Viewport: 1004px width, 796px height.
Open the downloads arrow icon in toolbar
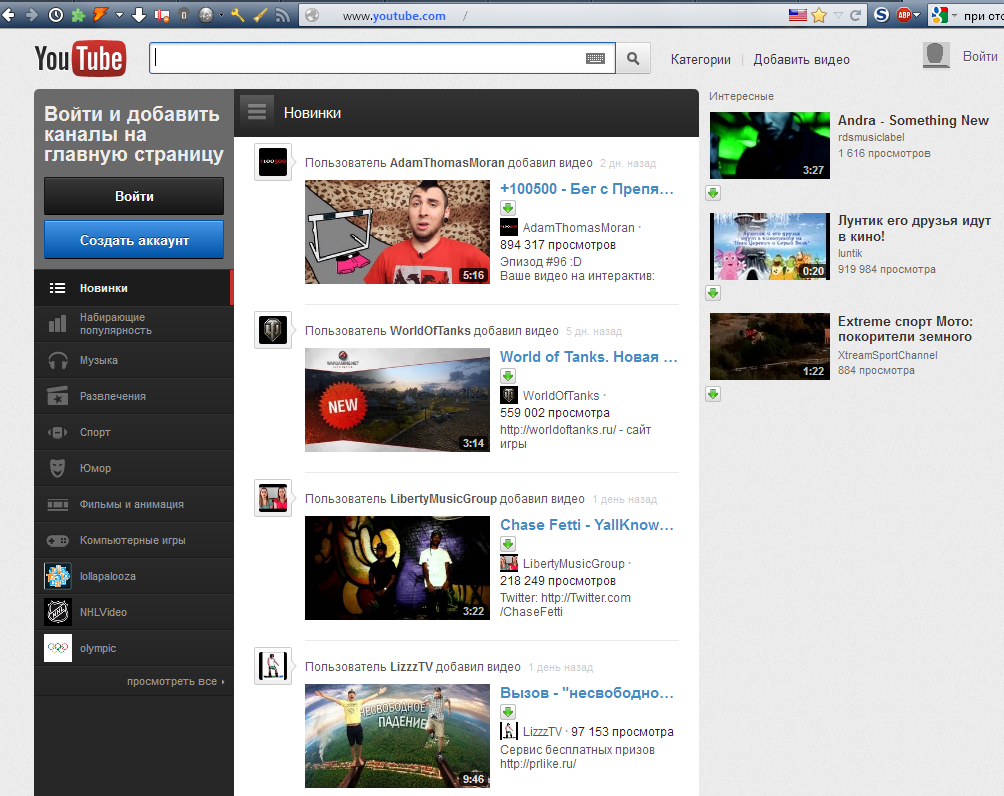click(x=139, y=15)
